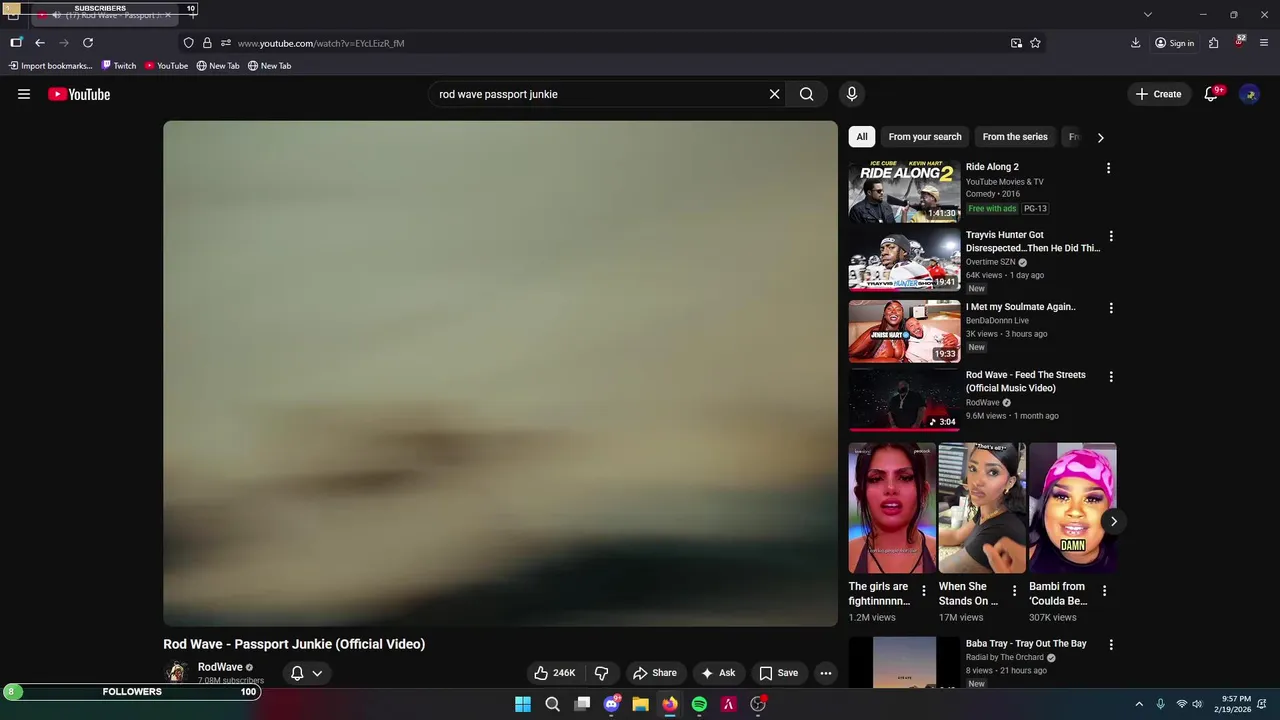Screen dimensions: 1280x720
Task: Open Import bookmarks item
Action: tap(50, 66)
